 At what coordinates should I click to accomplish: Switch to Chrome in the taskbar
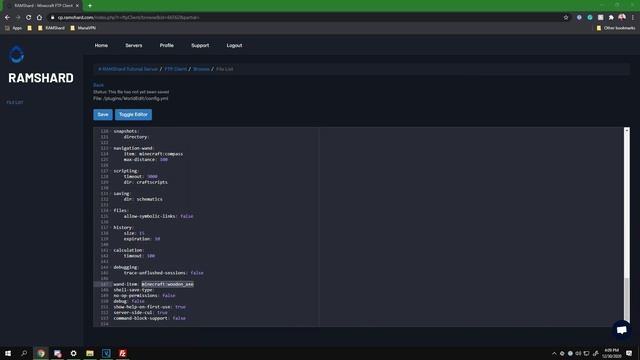click(x=41, y=353)
